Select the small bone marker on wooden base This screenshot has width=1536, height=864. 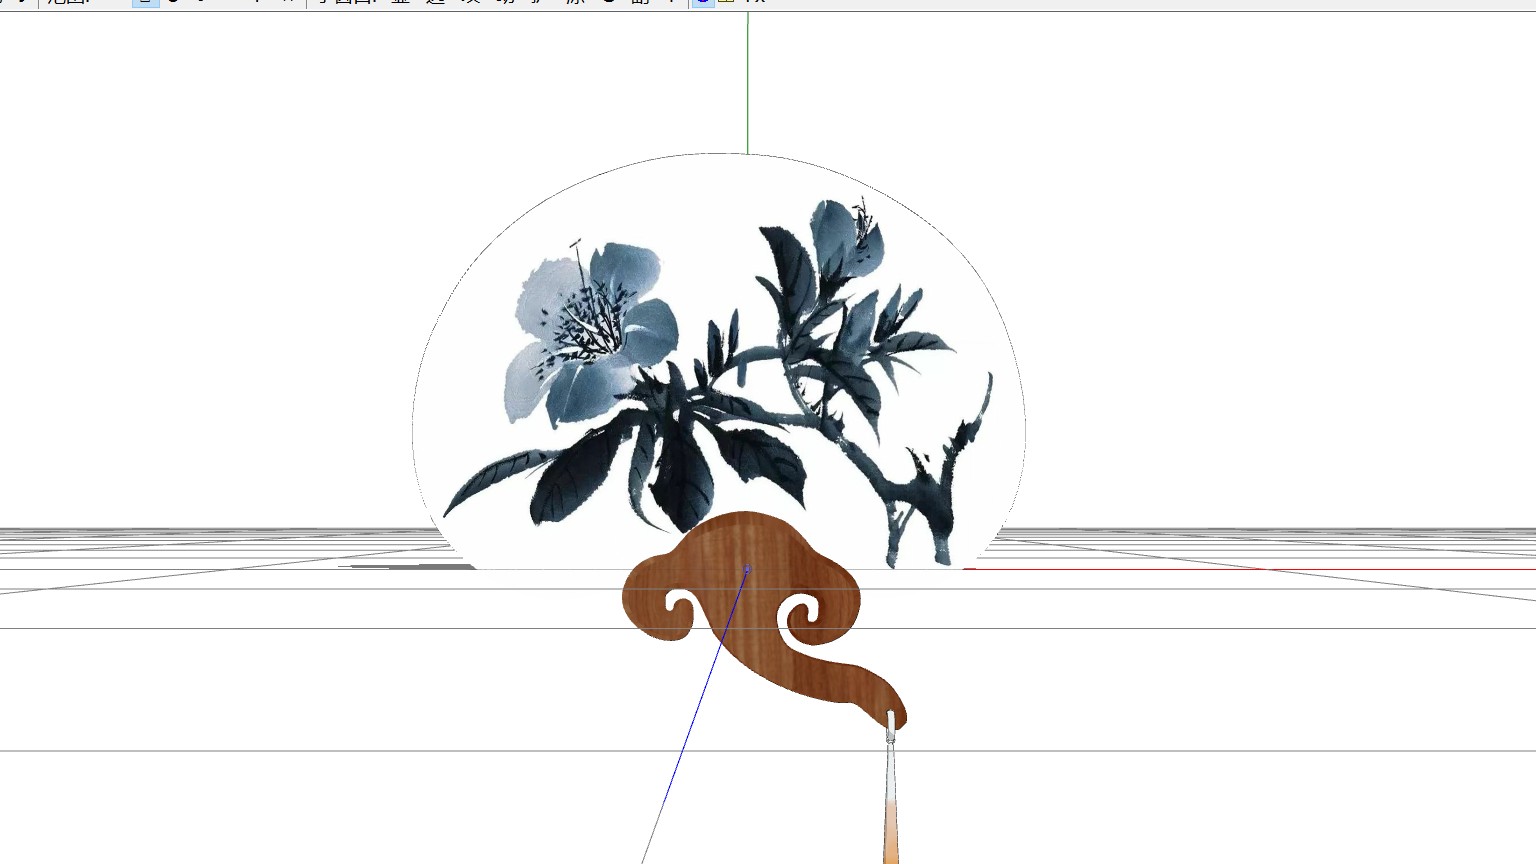[747, 570]
